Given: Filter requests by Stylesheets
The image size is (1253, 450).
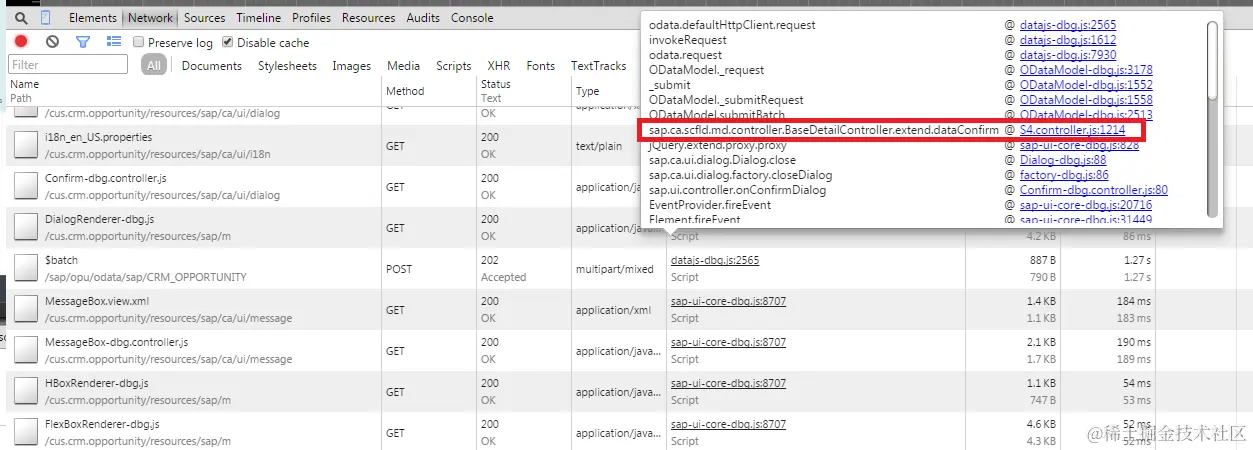Looking at the screenshot, I should pos(287,66).
